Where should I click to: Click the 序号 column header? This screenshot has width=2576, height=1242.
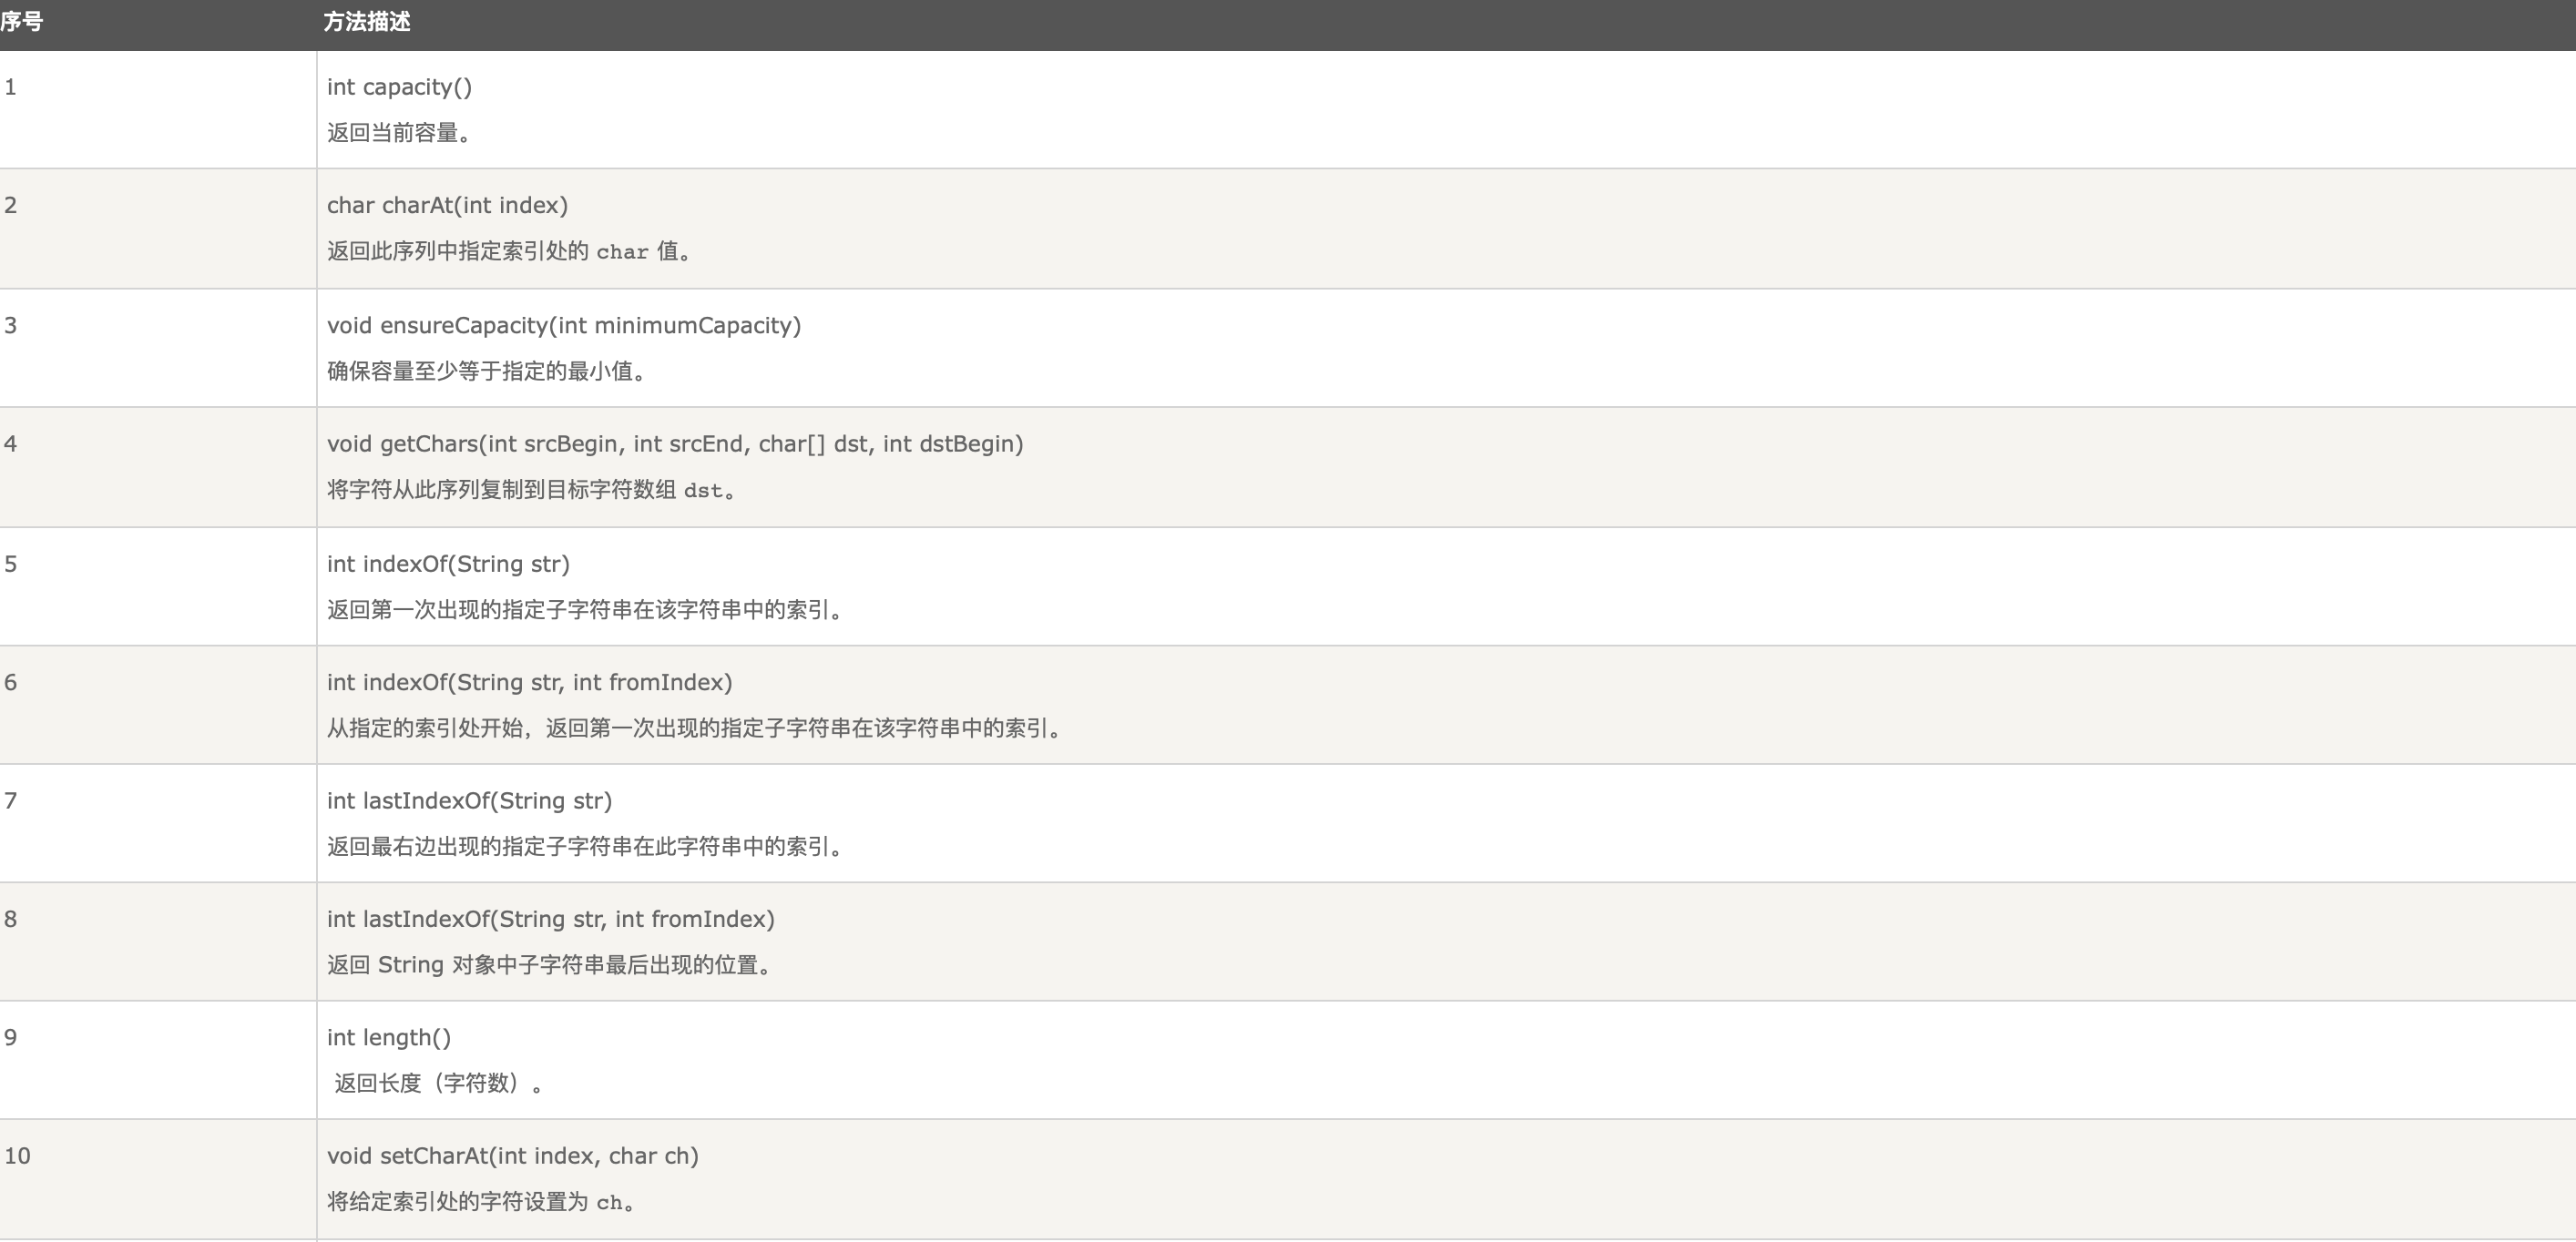[x=21, y=22]
